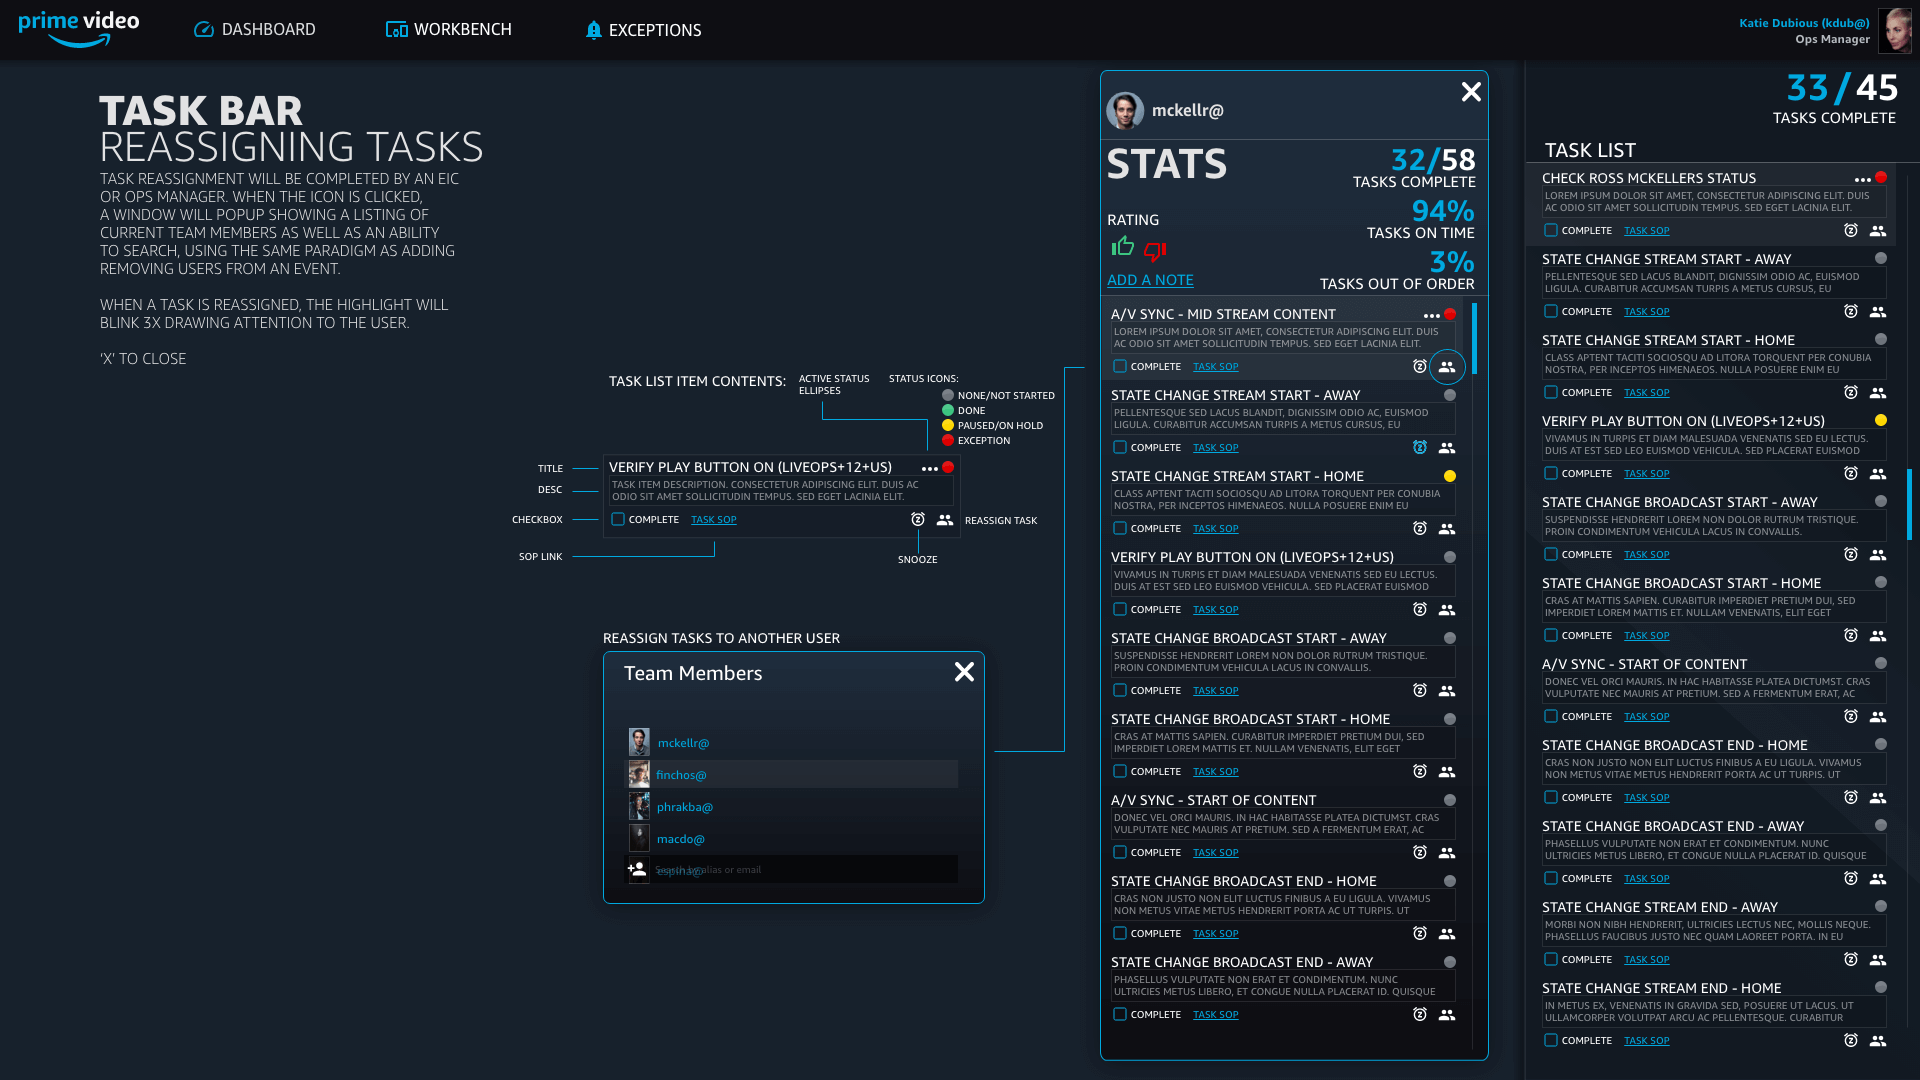
Task: Click thumbs down rating icon
Action: [1155, 251]
